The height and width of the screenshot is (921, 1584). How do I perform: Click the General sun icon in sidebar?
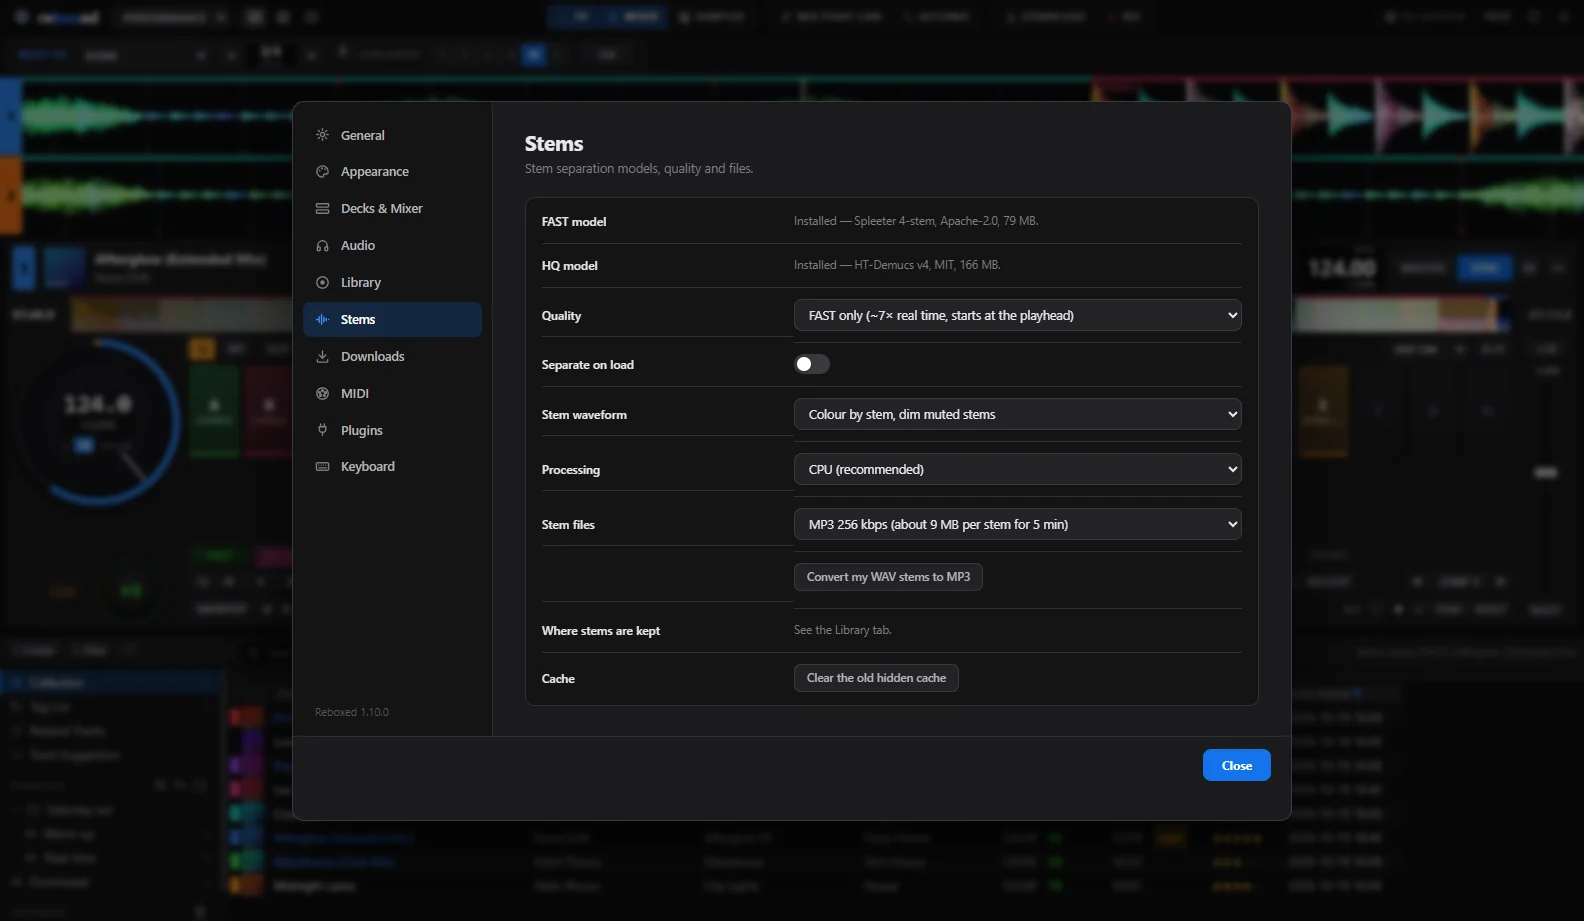pos(322,135)
